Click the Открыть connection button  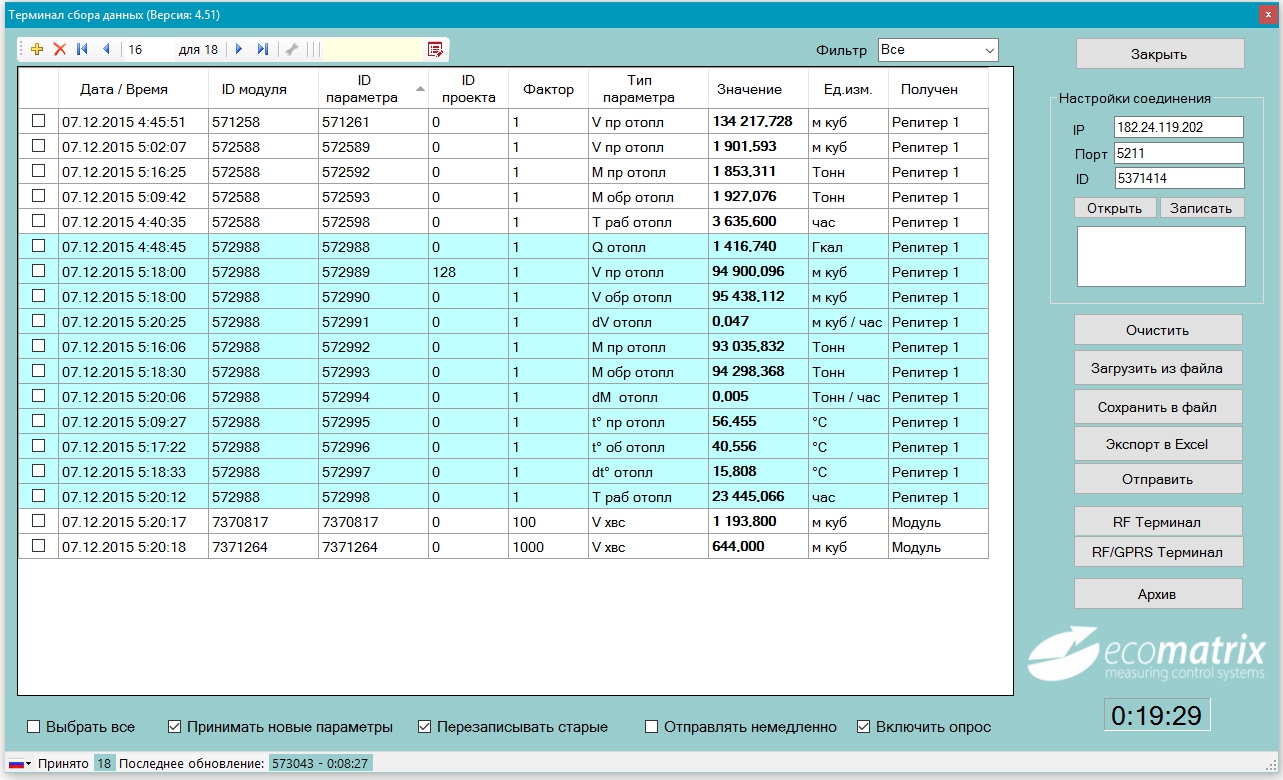1115,208
